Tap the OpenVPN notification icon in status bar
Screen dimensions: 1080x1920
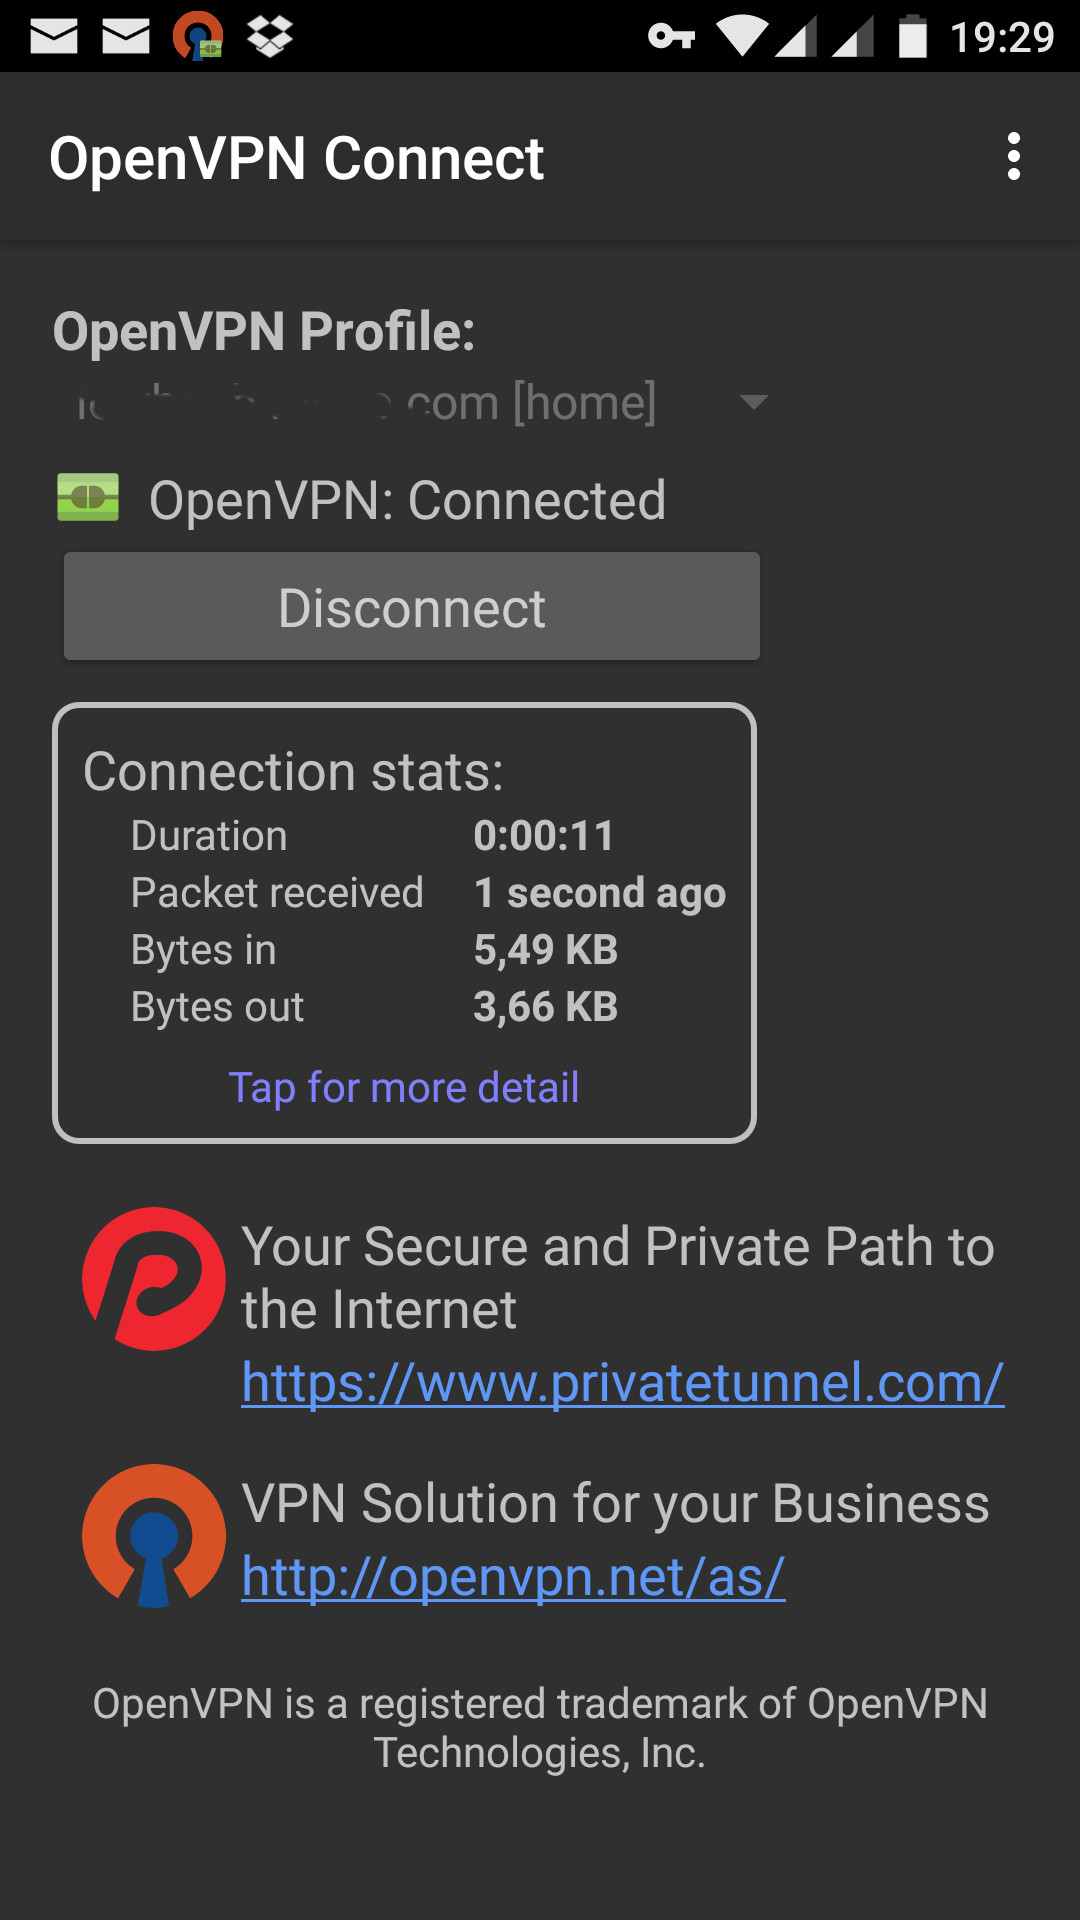[198, 37]
